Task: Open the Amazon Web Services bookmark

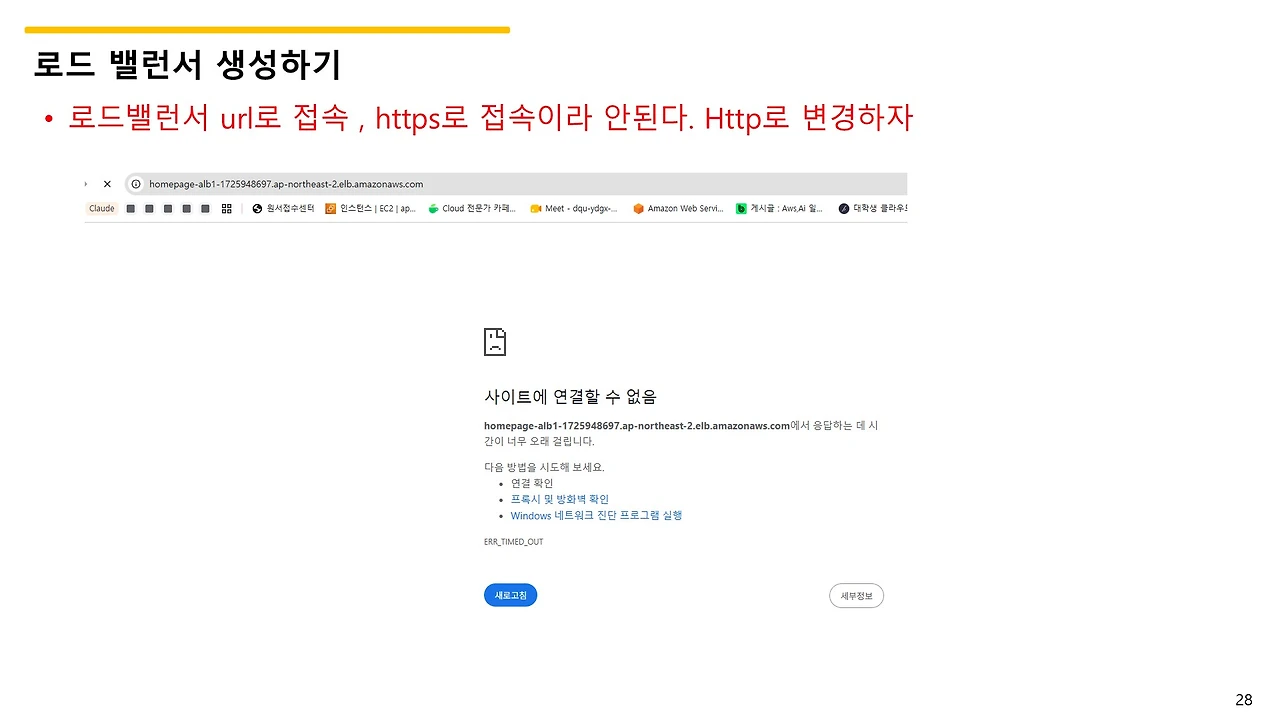Action: pos(678,209)
